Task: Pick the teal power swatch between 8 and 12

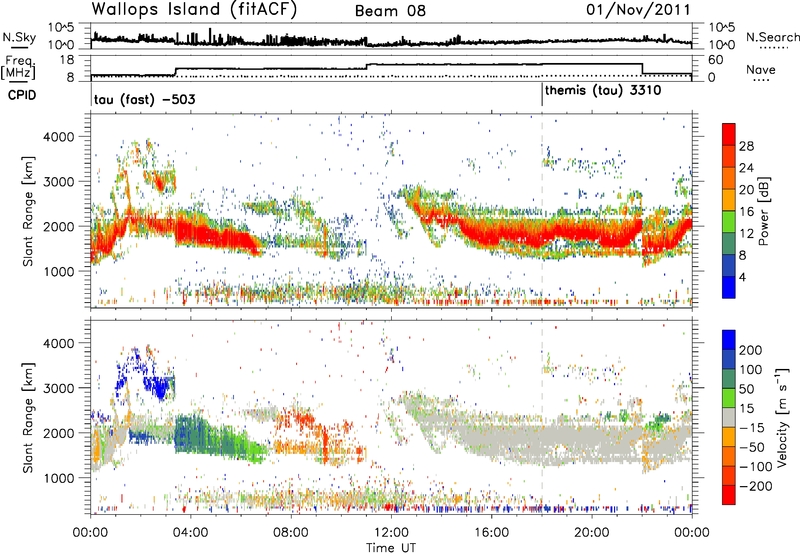Action: coord(729,244)
